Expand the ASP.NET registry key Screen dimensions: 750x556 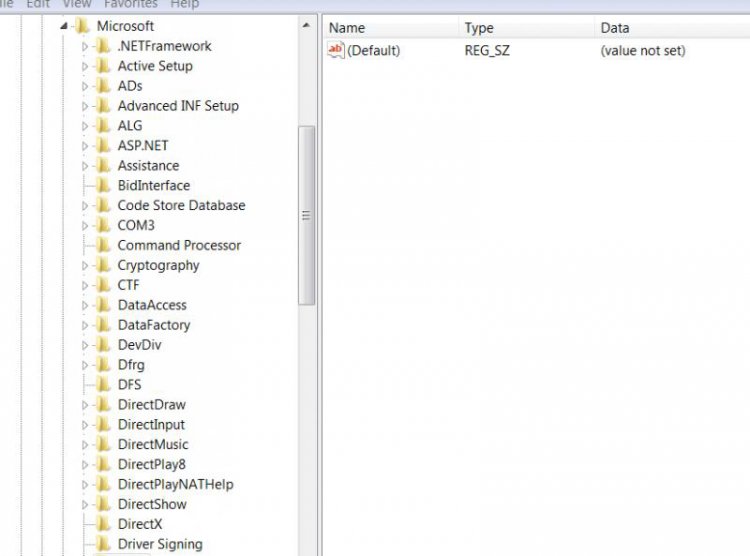tap(85, 146)
